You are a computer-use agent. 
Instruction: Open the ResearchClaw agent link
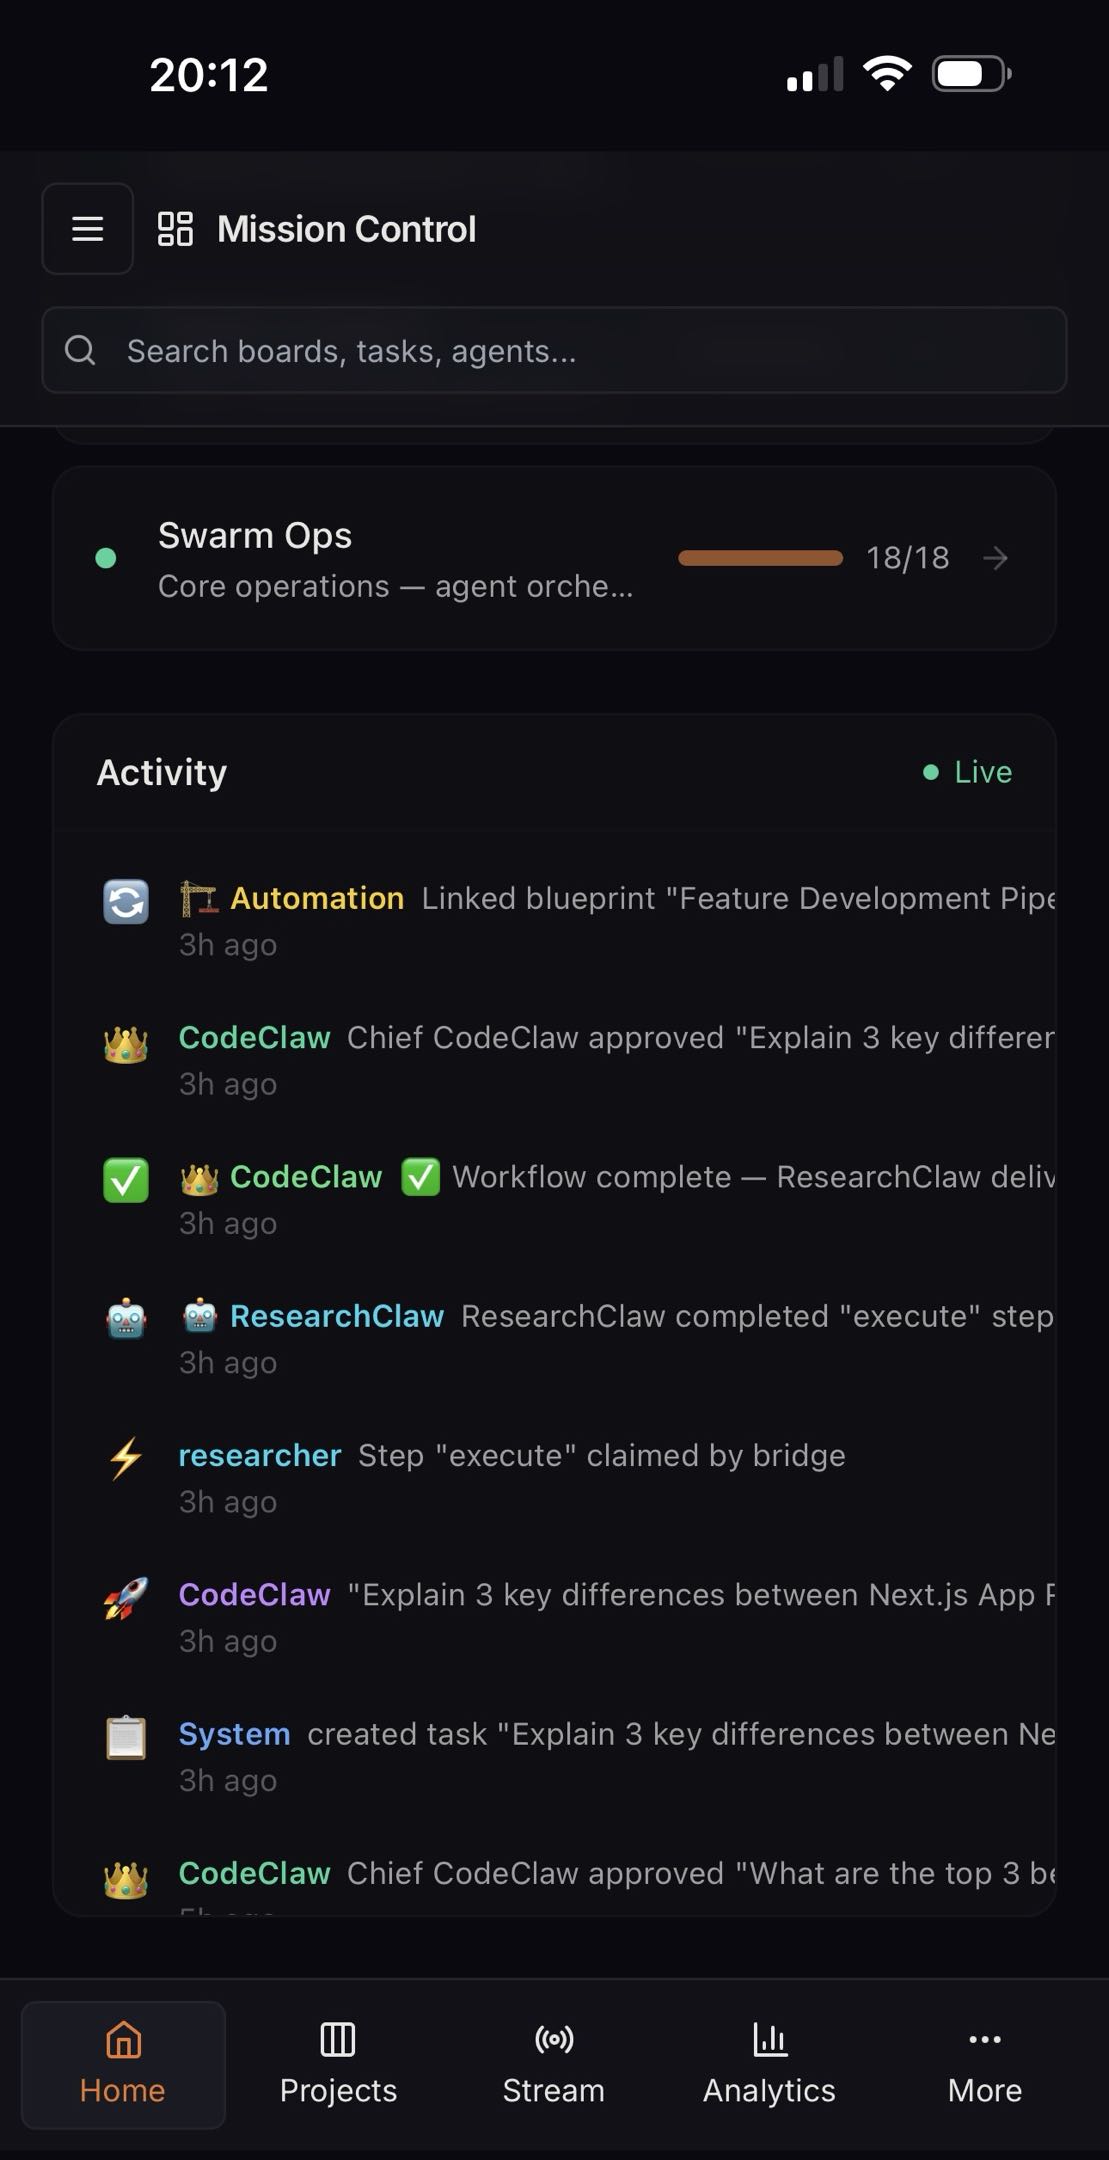coord(336,1316)
